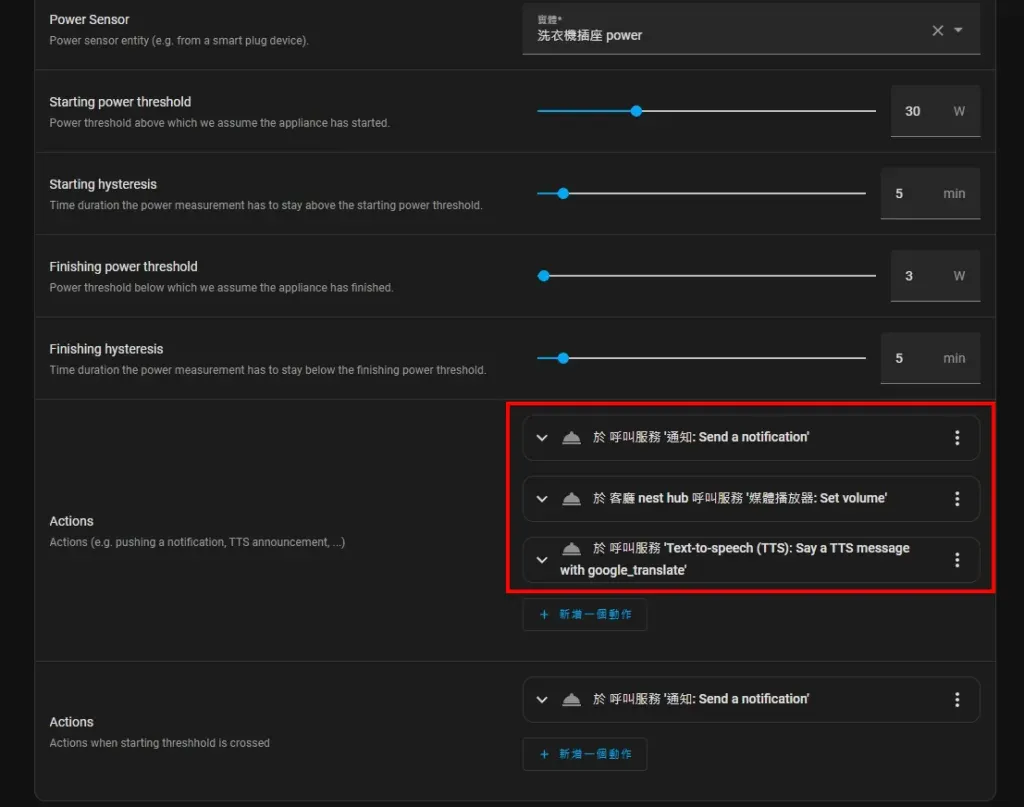The image size is (1024, 807).
Task: Click 新增一個動作 button below the TTS action
Action: click(x=585, y=614)
